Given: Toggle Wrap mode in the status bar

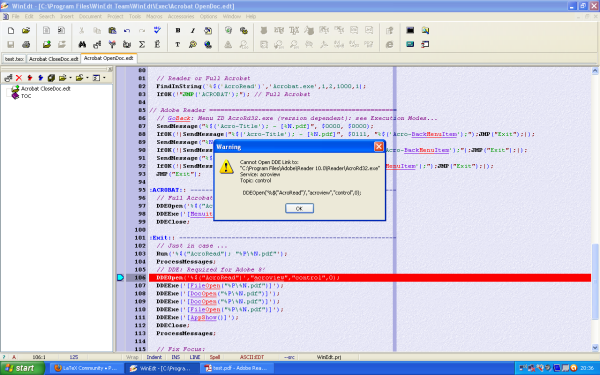Looking at the screenshot, I should [132, 357].
